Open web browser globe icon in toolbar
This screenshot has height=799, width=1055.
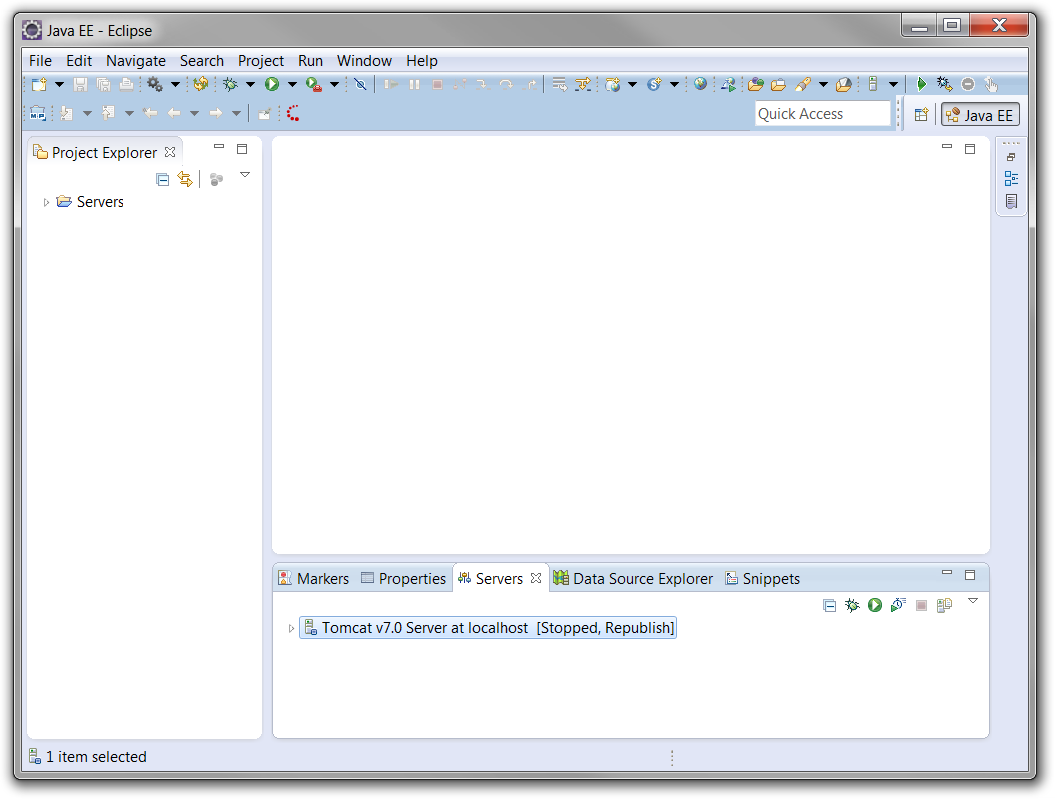click(x=700, y=85)
